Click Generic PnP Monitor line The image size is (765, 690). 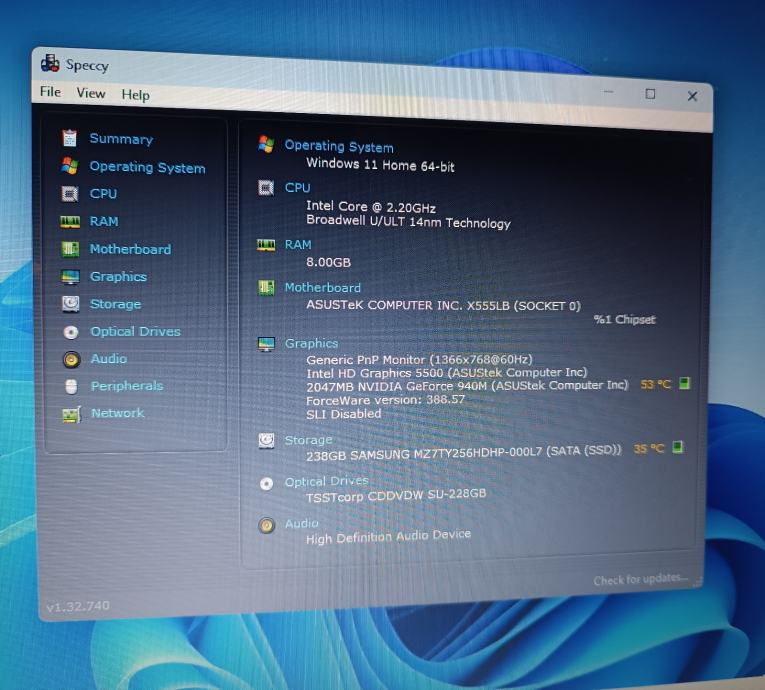(x=419, y=360)
